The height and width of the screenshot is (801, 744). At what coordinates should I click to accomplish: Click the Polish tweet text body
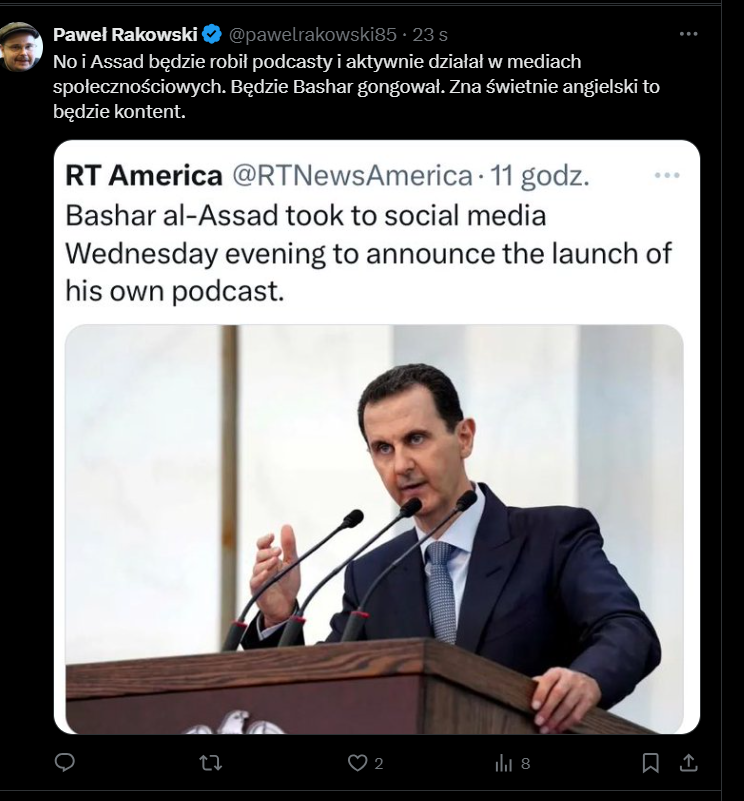coord(356,86)
